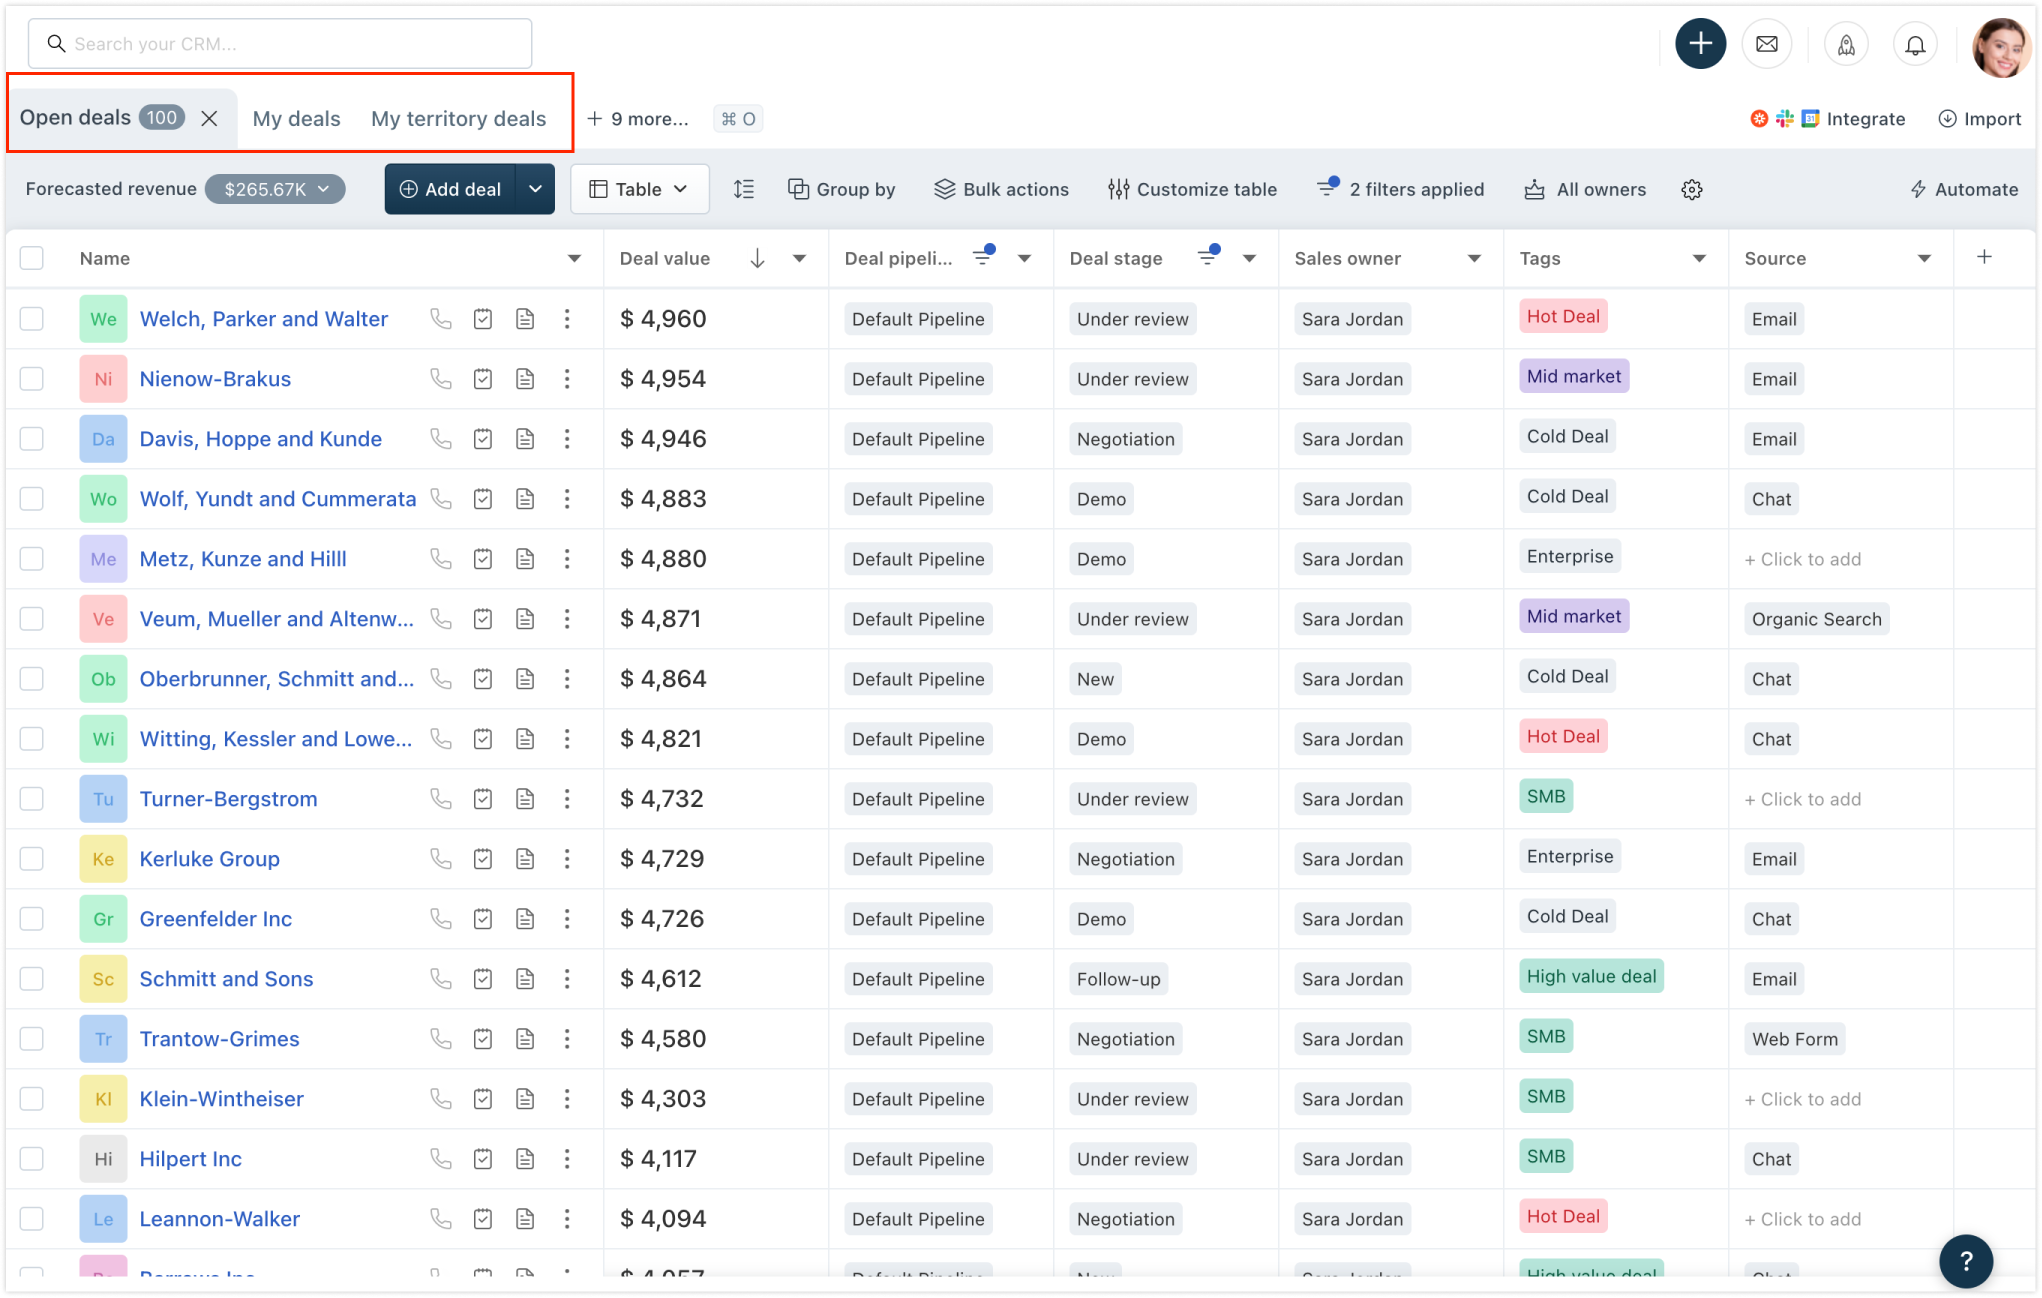Open the kebab menu on the Hilpert Inc row
The image size is (2042, 1298).
(567, 1158)
